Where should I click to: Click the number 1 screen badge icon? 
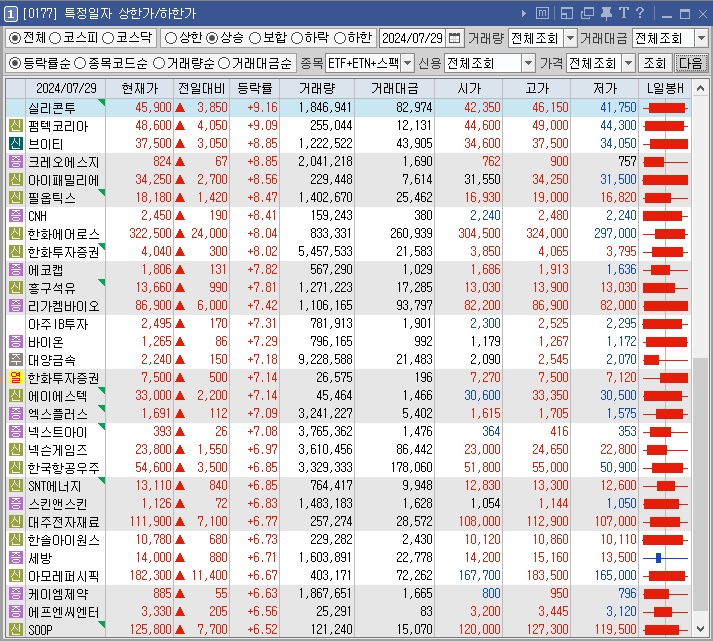pos(10,14)
